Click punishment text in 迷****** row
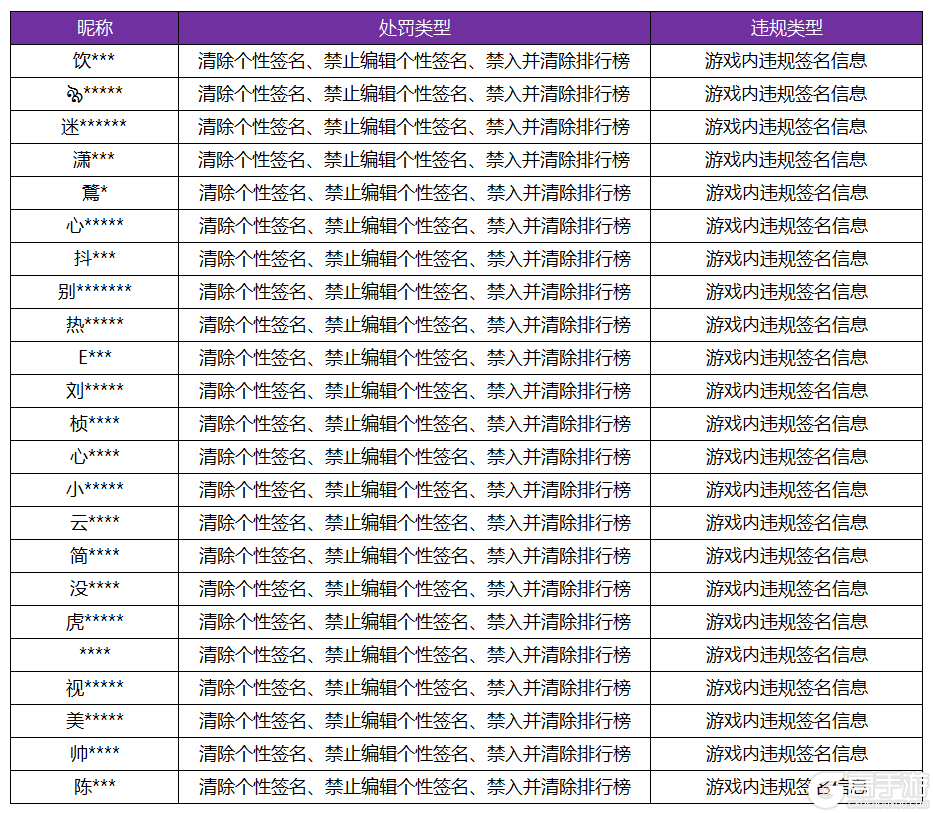Viewport: 933px width, 813px height. tap(414, 127)
